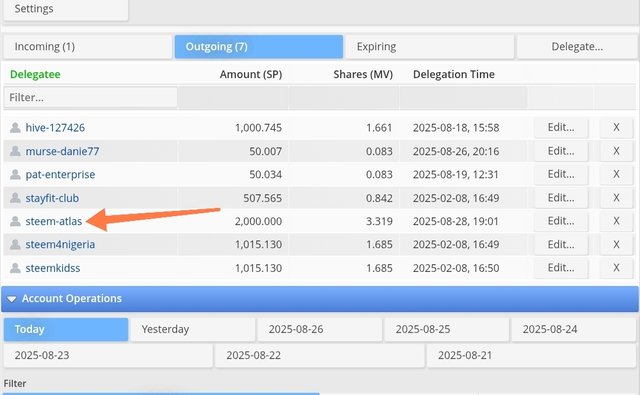Screen dimensions: 640x395
Task: Open the steem4nigeria account link
Action: (60, 244)
